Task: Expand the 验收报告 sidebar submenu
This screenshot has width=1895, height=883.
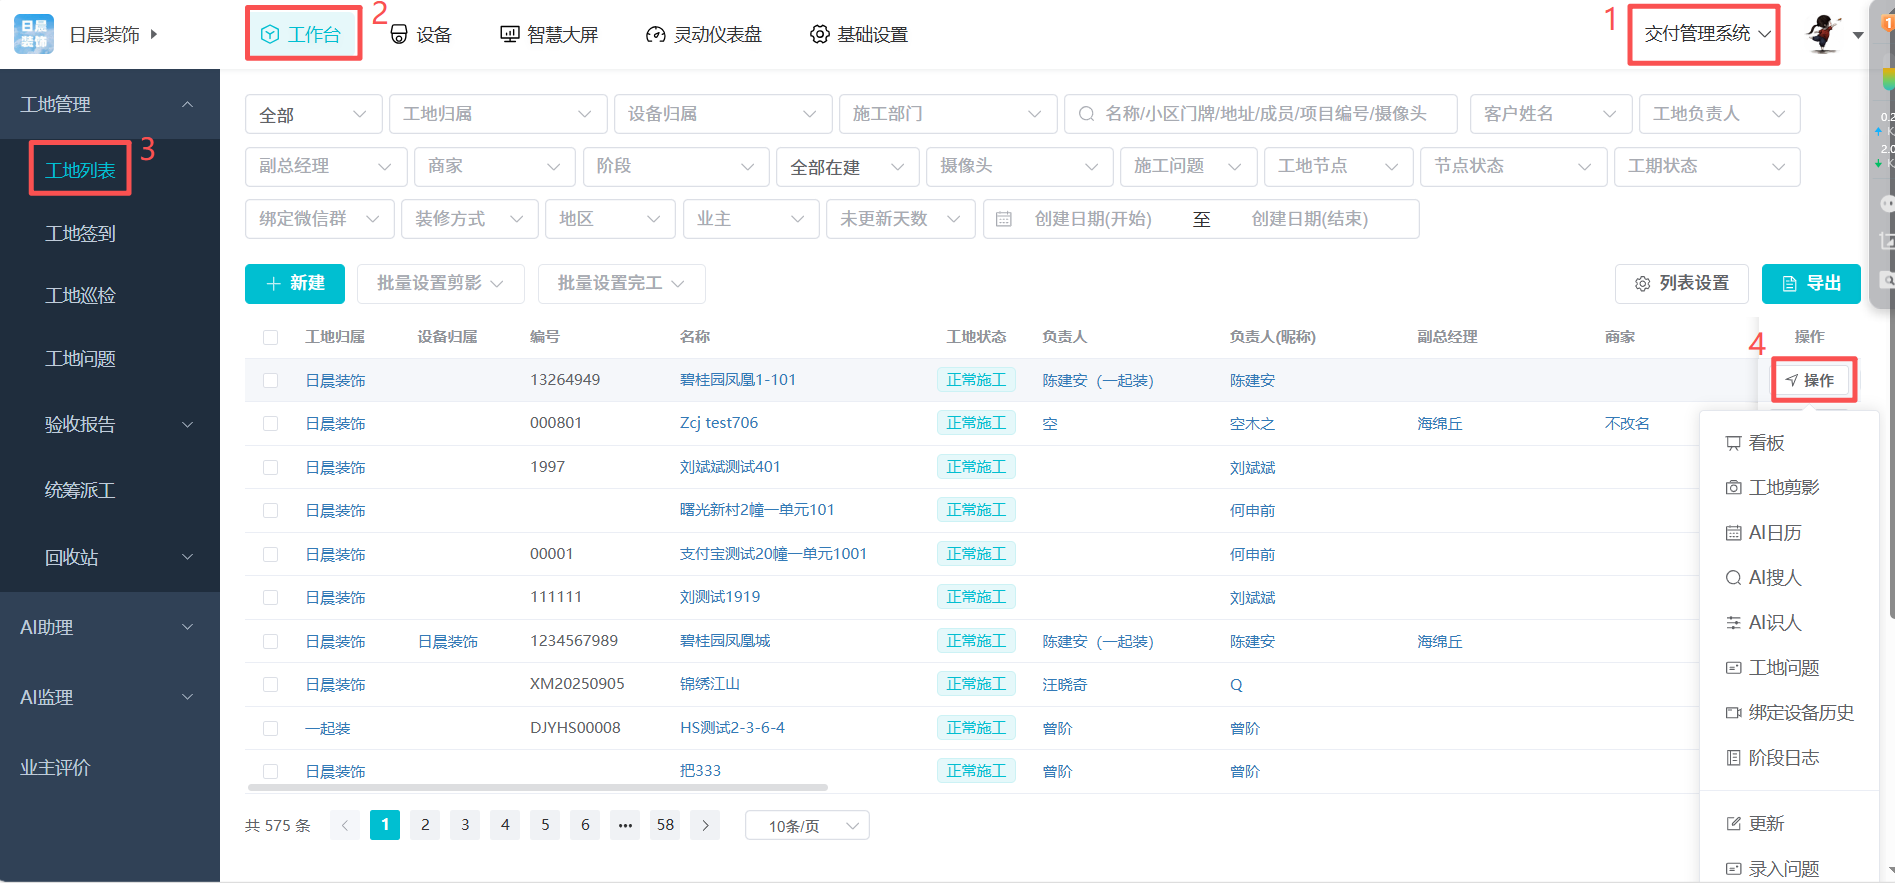Action: pyautogui.click(x=110, y=424)
